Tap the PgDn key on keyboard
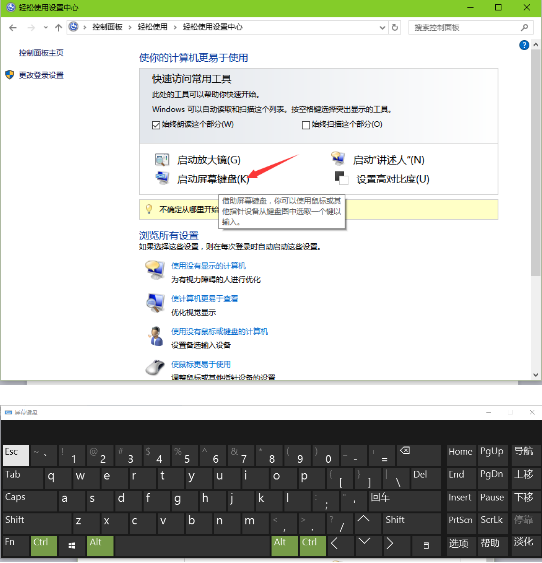The width and height of the screenshot is (542, 563). pos(492,478)
